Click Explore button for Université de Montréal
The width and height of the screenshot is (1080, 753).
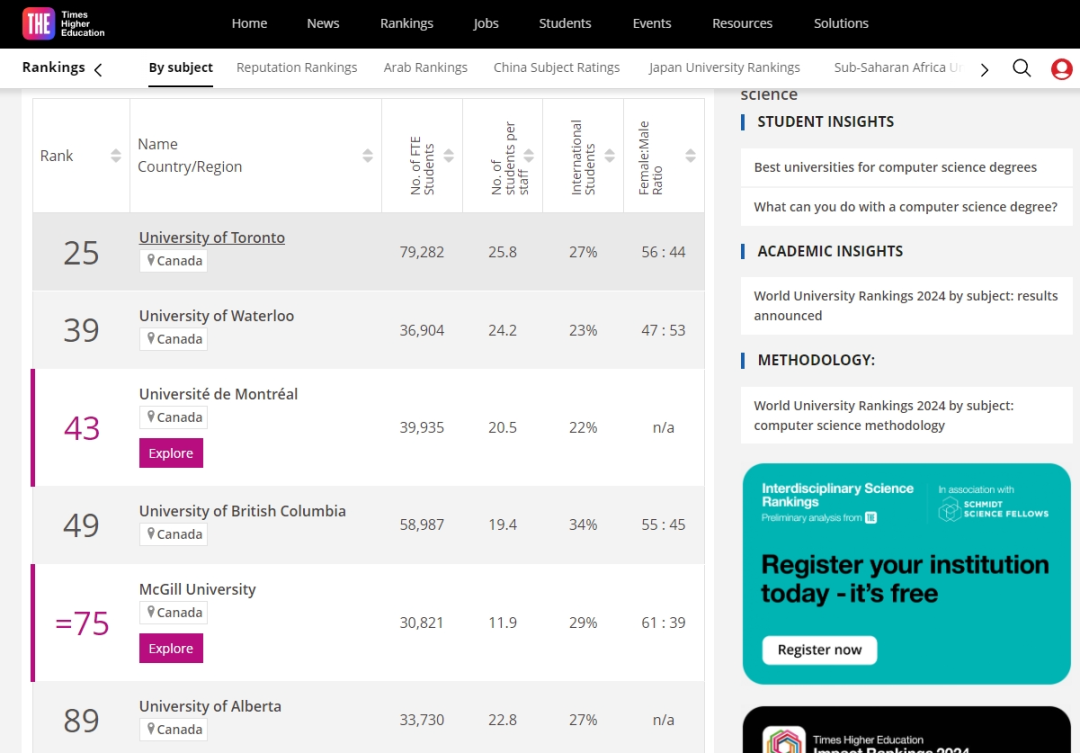click(x=171, y=453)
